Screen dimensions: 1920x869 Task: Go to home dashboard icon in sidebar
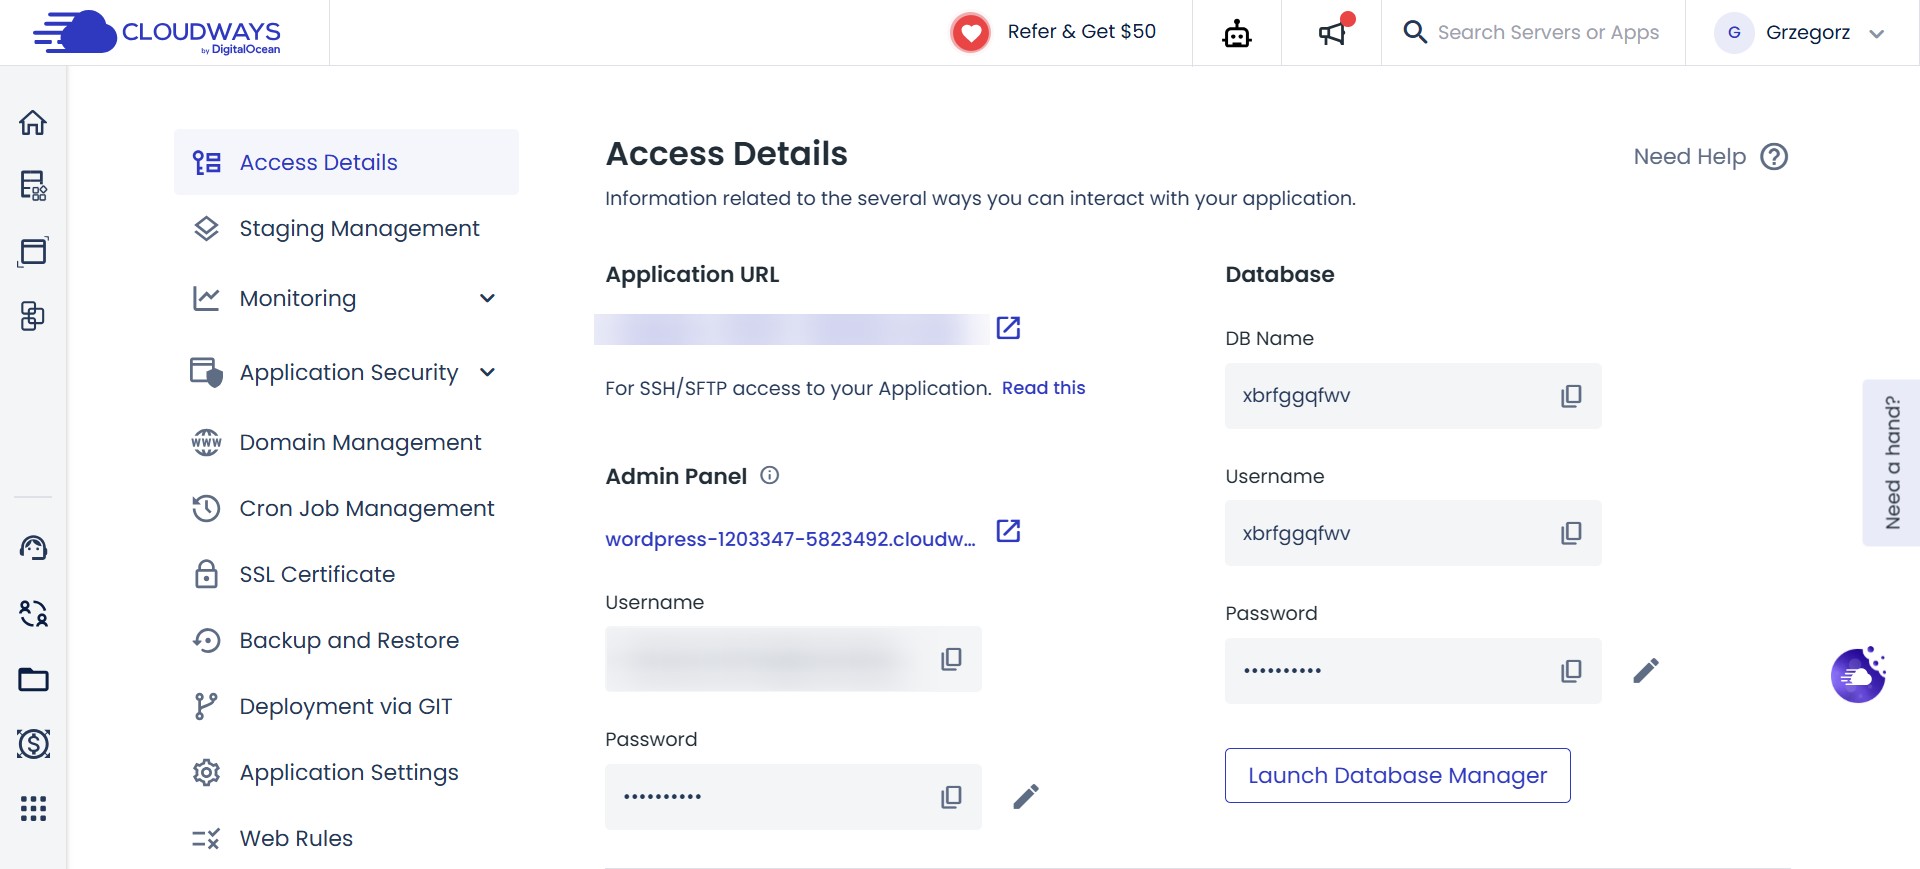coord(33,122)
